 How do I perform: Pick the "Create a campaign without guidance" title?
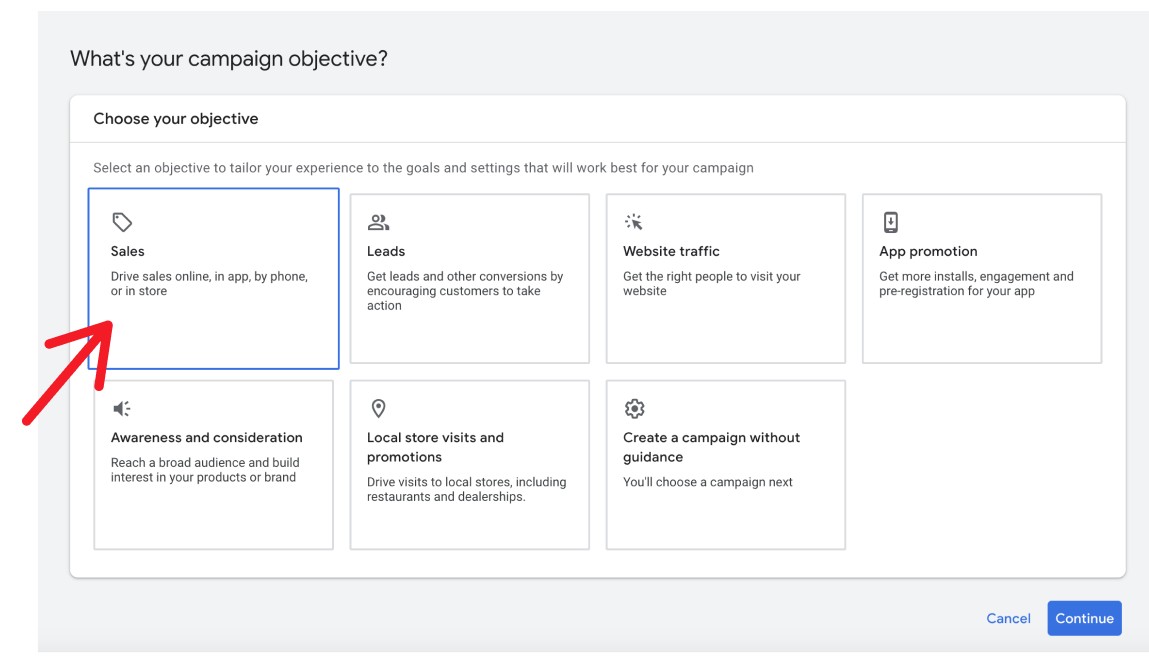[711, 447]
